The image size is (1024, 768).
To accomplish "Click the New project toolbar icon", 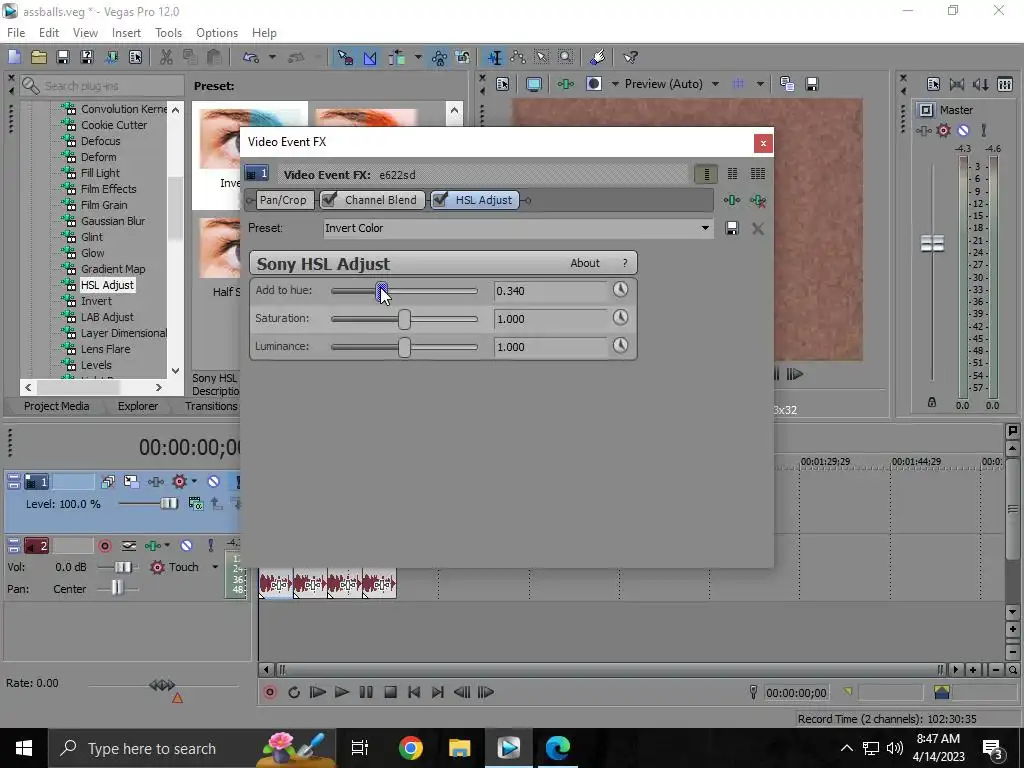I will pos(14,57).
